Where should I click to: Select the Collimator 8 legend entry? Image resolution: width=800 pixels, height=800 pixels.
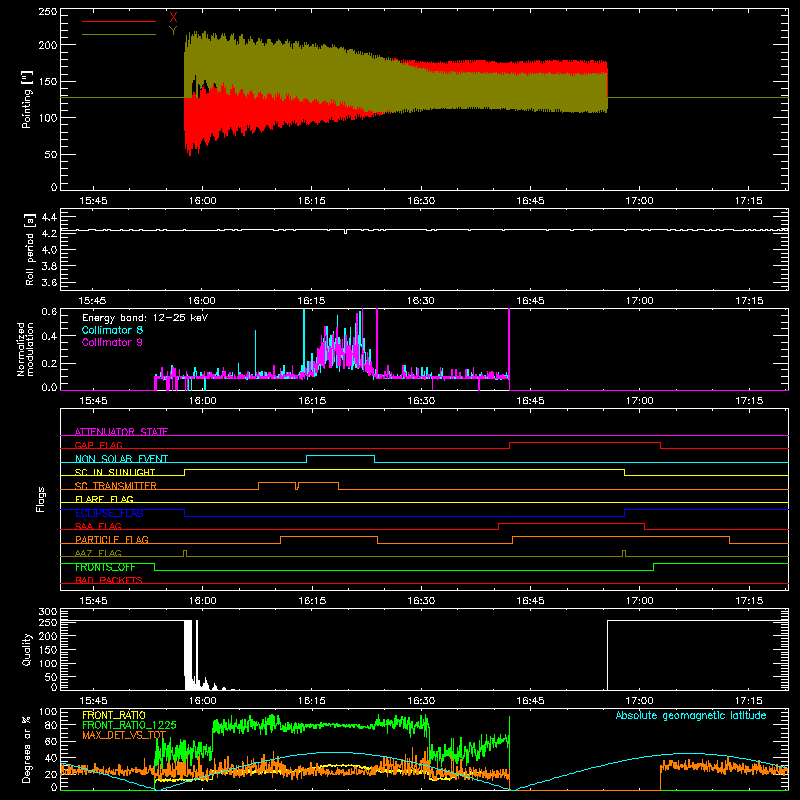click(112, 330)
